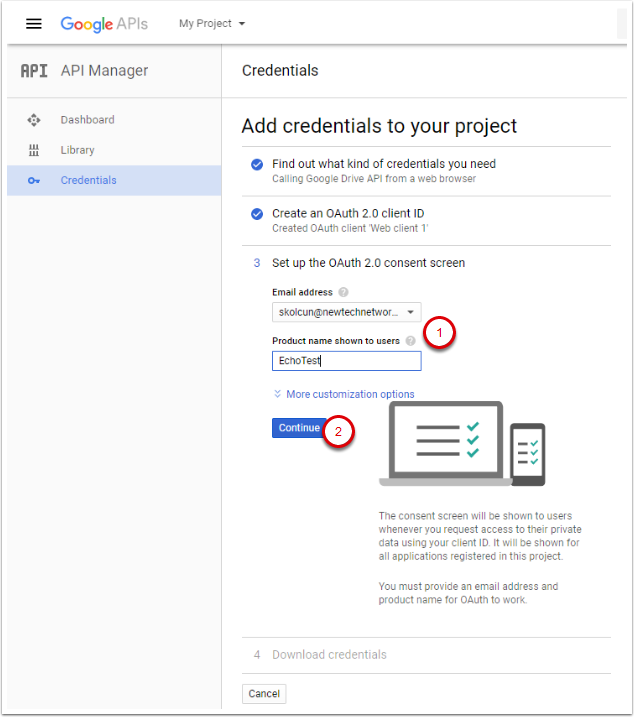Image resolution: width=634 pixels, height=717 pixels.
Task: Select Credentials in the sidebar
Action: click(x=114, y=181)
